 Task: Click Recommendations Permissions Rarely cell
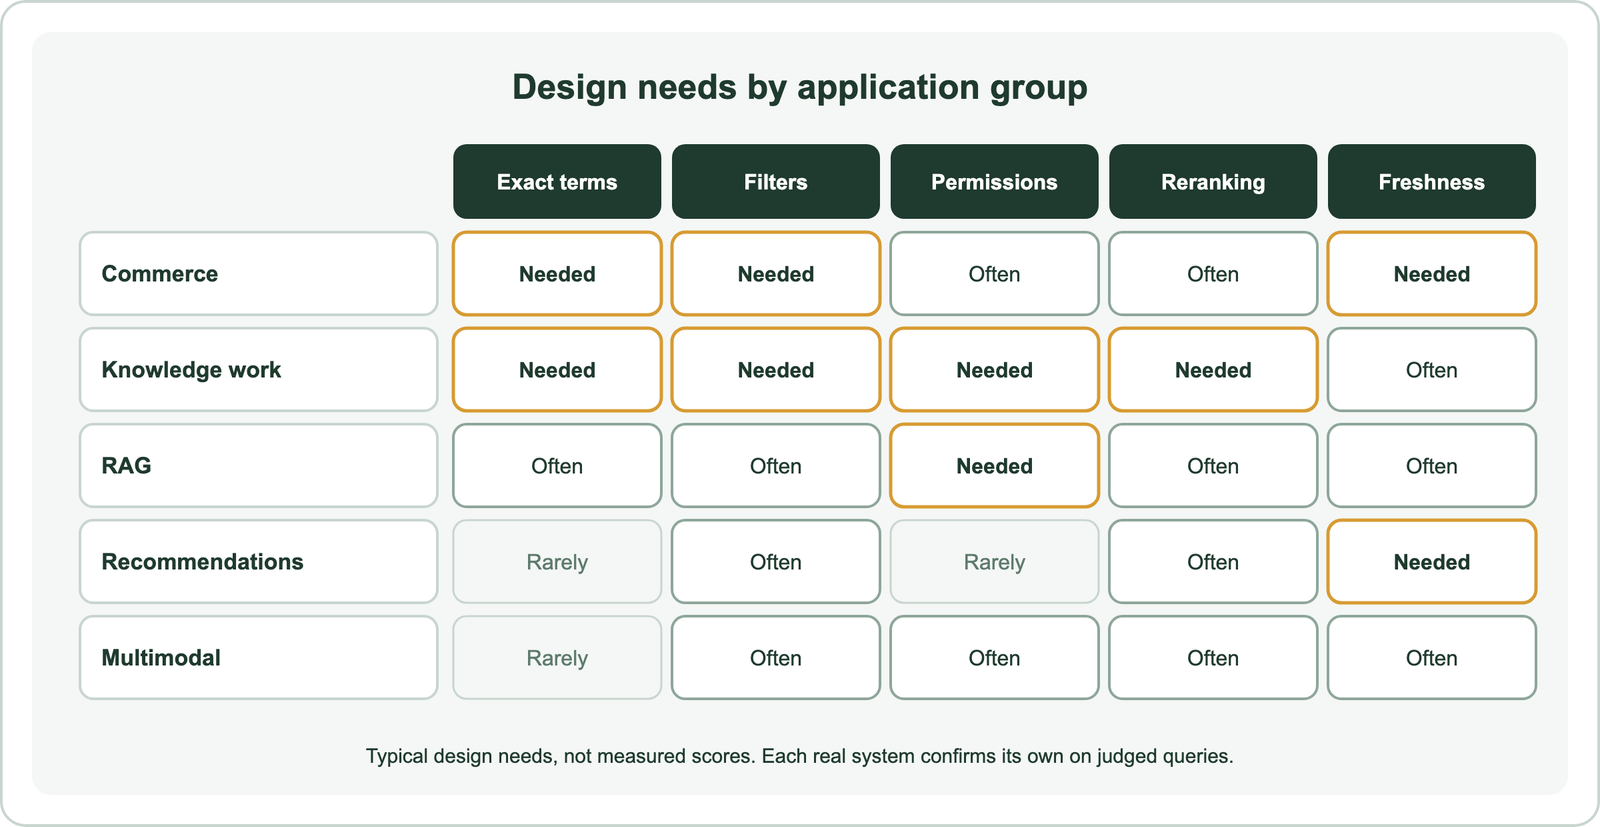(x=994, y=562)
